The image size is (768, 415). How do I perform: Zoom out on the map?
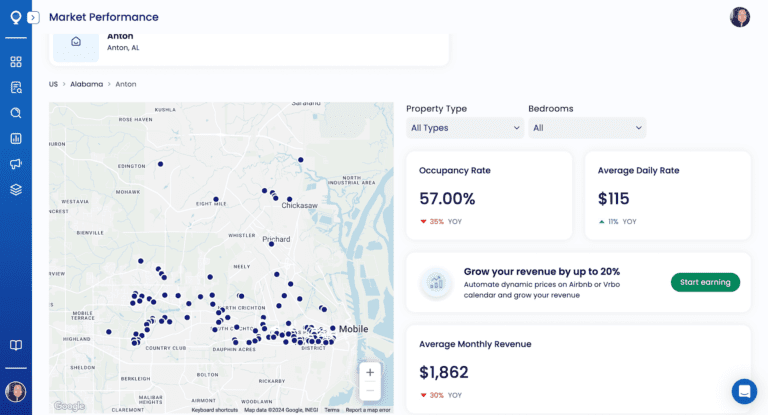(370, 391)
